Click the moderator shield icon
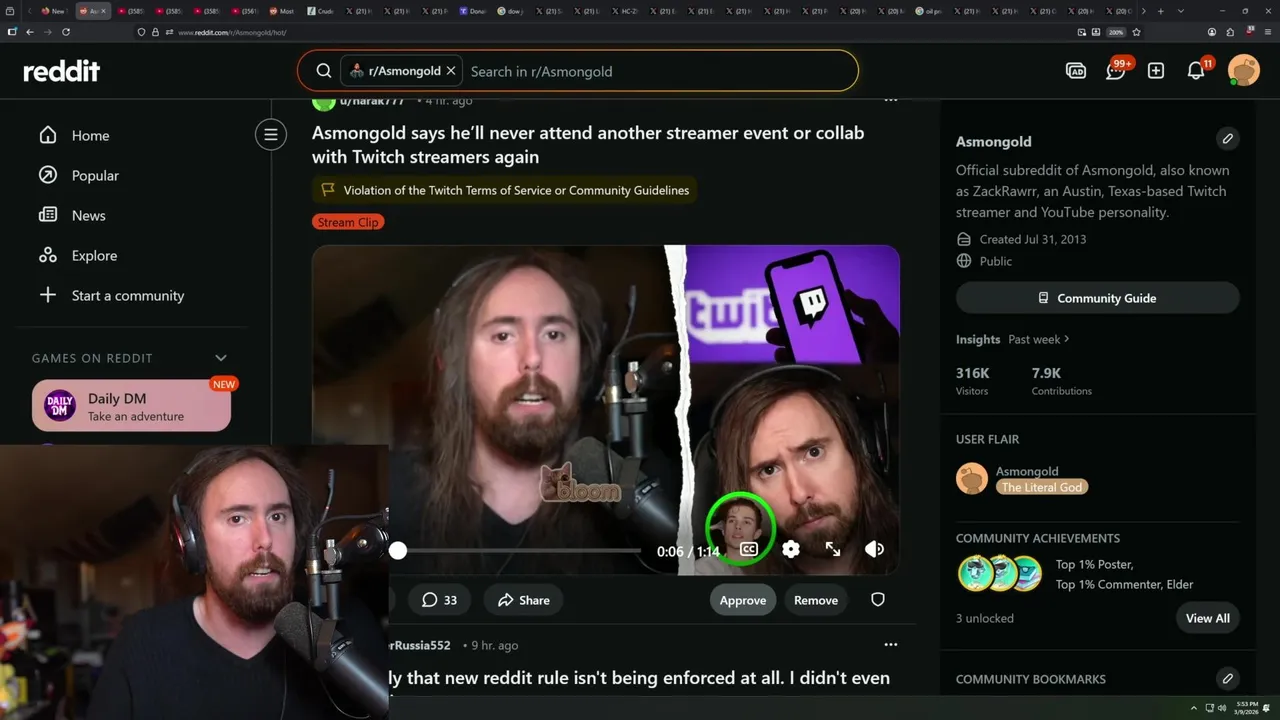This screenshot has height=720, width=1280. (878, 600)
